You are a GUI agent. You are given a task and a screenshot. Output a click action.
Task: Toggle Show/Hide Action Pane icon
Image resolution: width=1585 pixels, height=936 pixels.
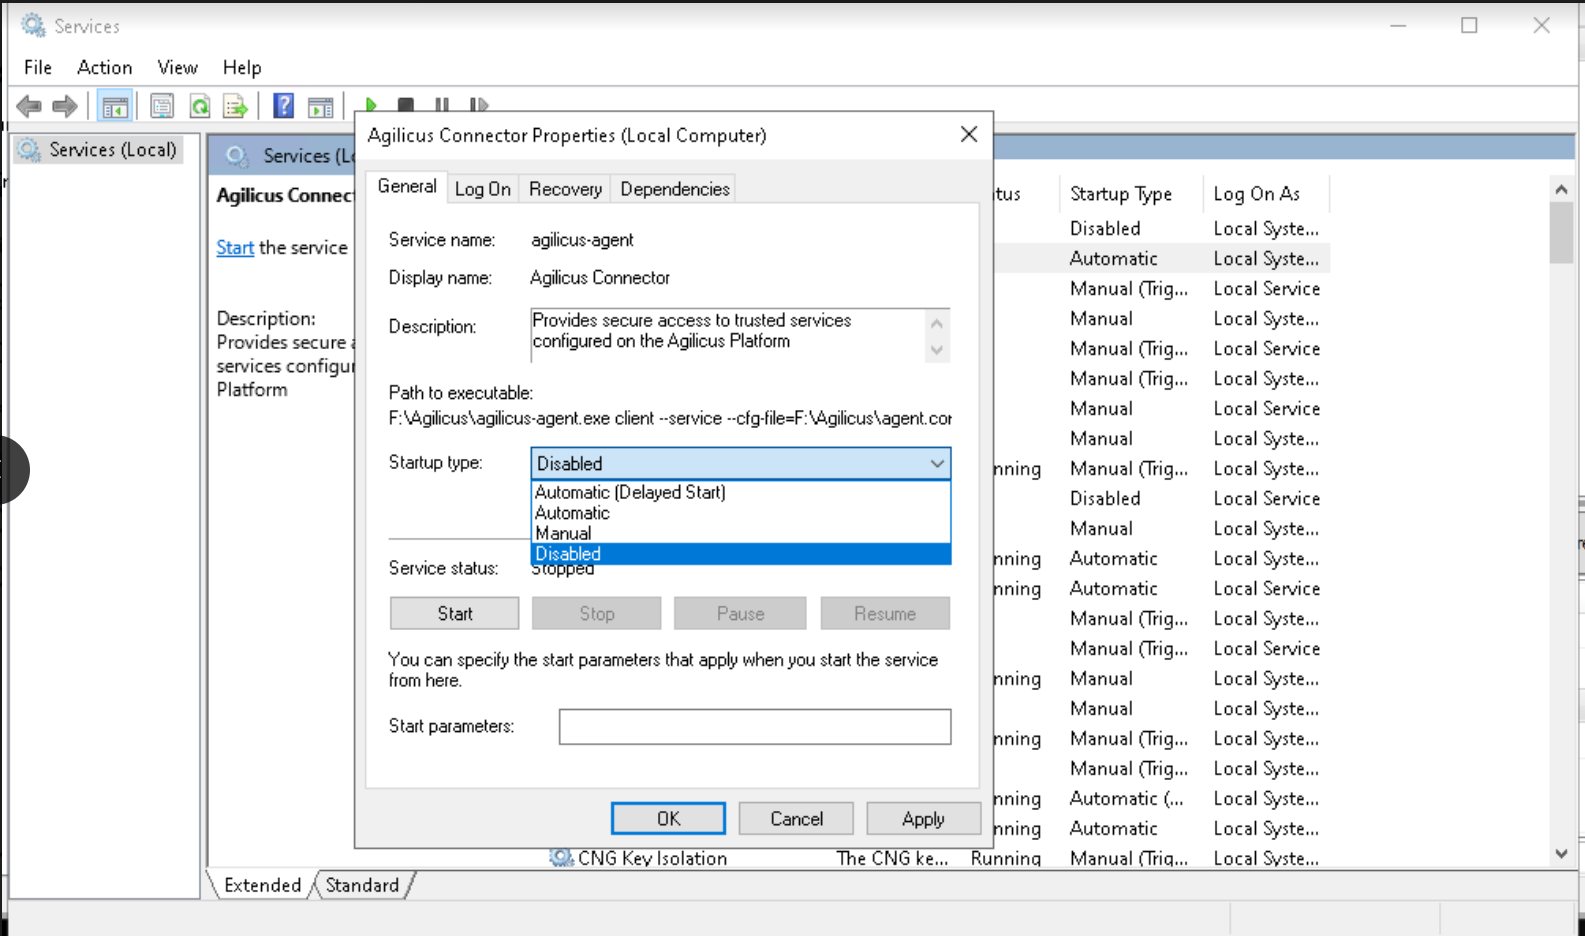(x=321, y=106)
